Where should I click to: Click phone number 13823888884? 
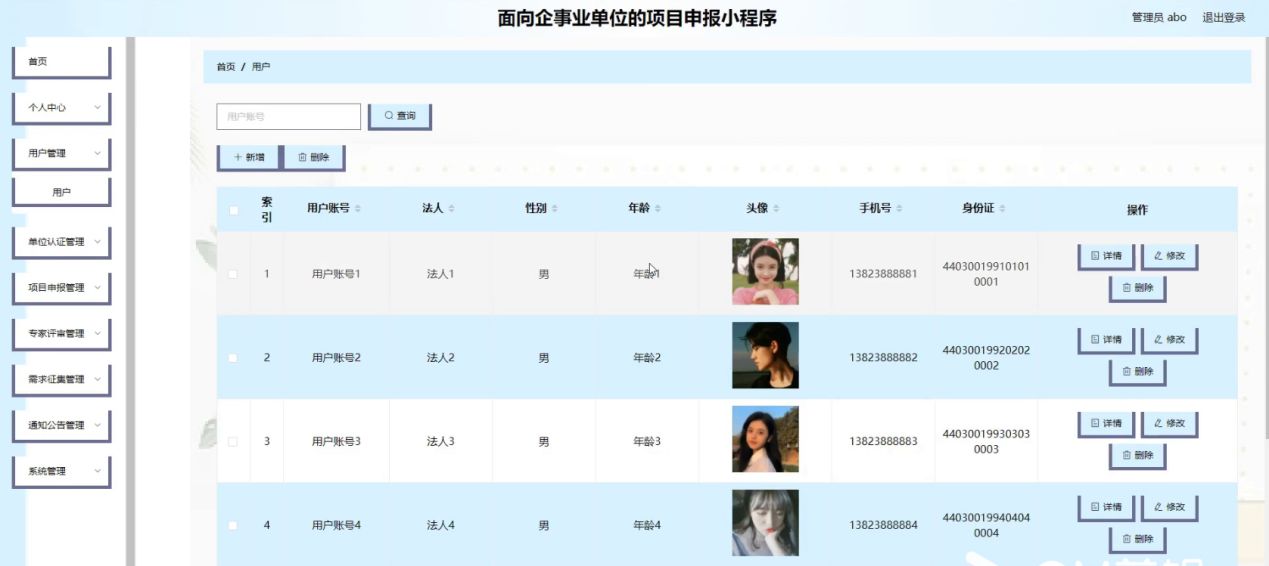[x=883, y=526]
